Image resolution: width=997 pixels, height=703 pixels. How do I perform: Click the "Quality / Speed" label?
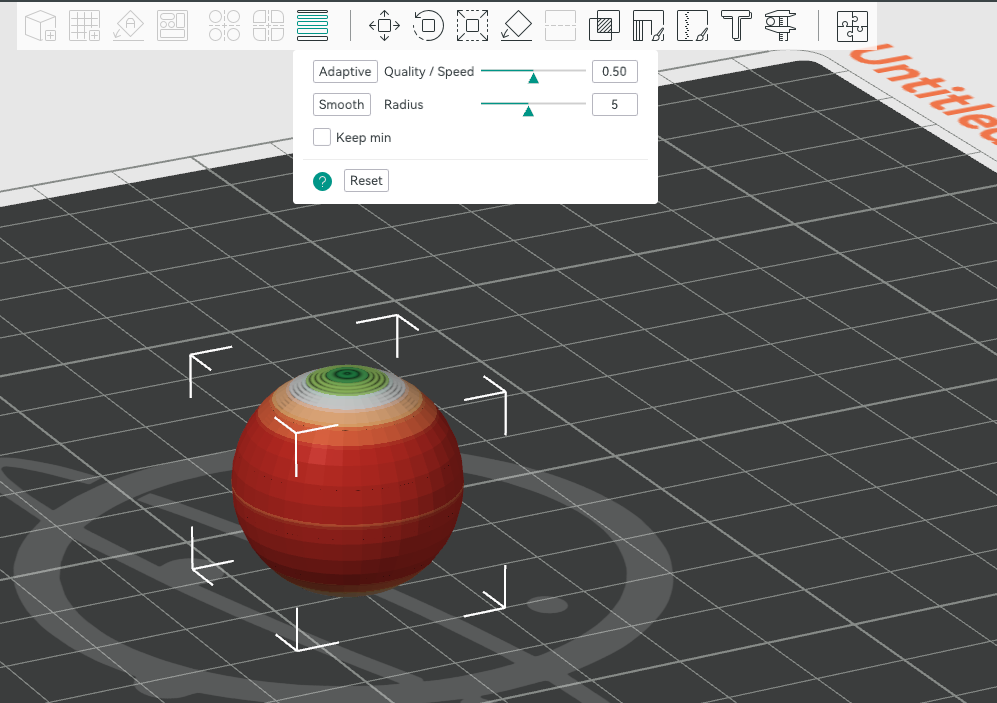click(x=429, y=71)
